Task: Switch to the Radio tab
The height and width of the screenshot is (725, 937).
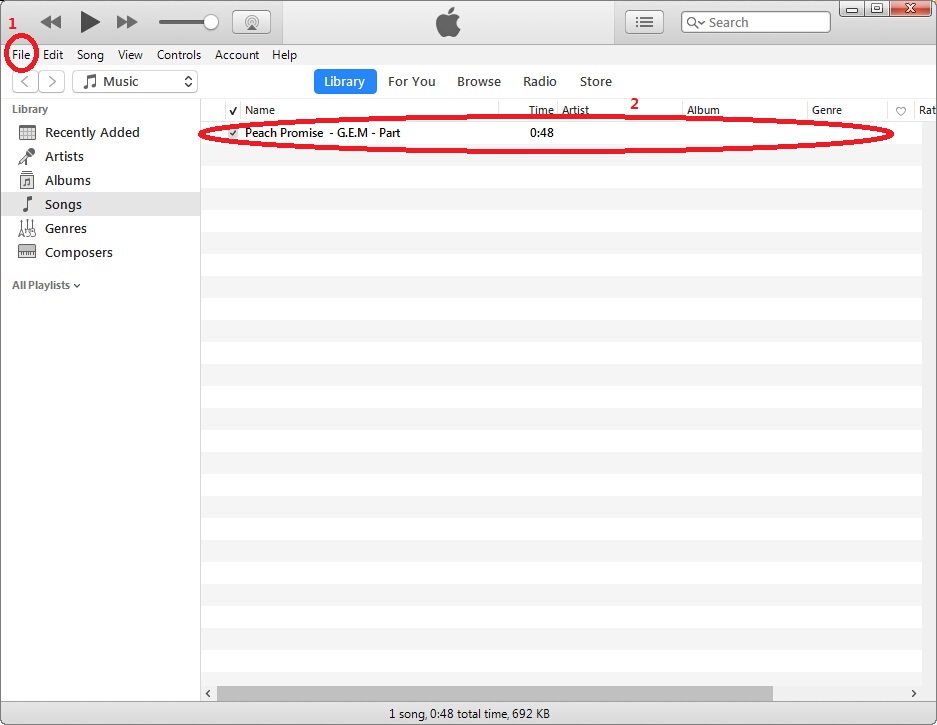Action: [x=540, y=81]
